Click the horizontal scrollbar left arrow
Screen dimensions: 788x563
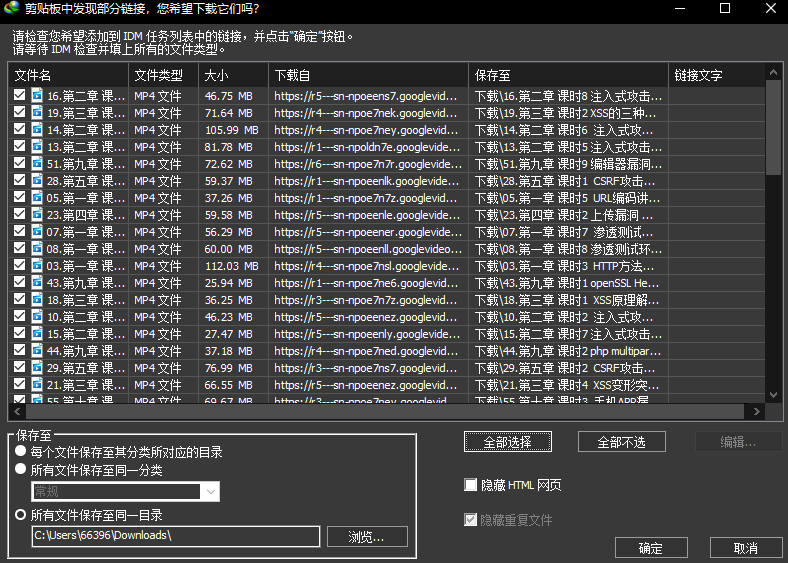18,412
